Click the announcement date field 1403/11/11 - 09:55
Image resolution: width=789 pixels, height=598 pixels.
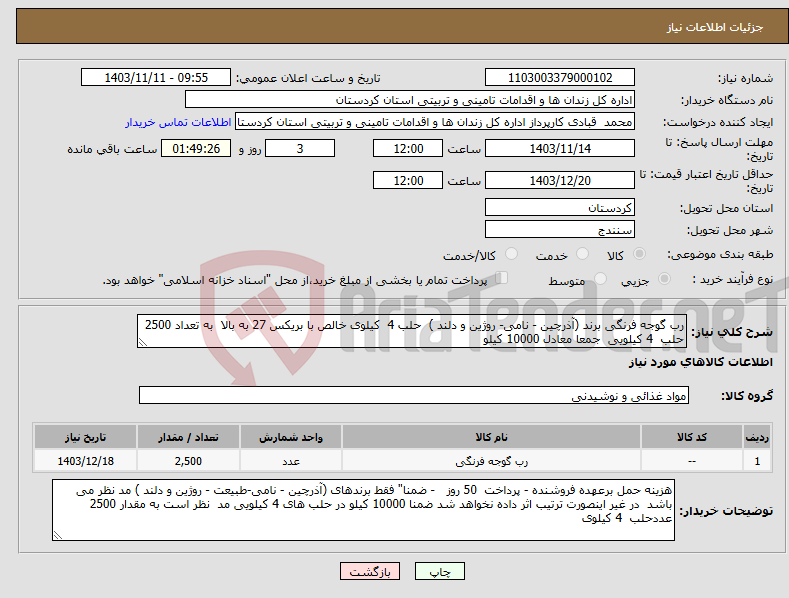[x=155, y=78]
